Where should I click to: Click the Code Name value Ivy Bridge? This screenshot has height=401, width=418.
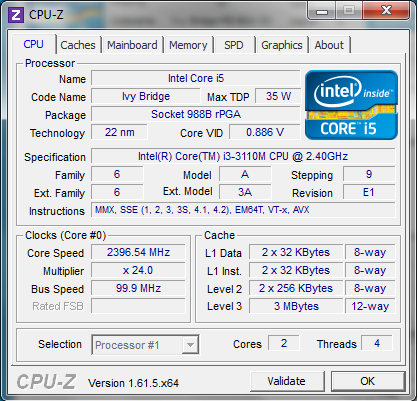pyautogui.click(x=146, y=96)
